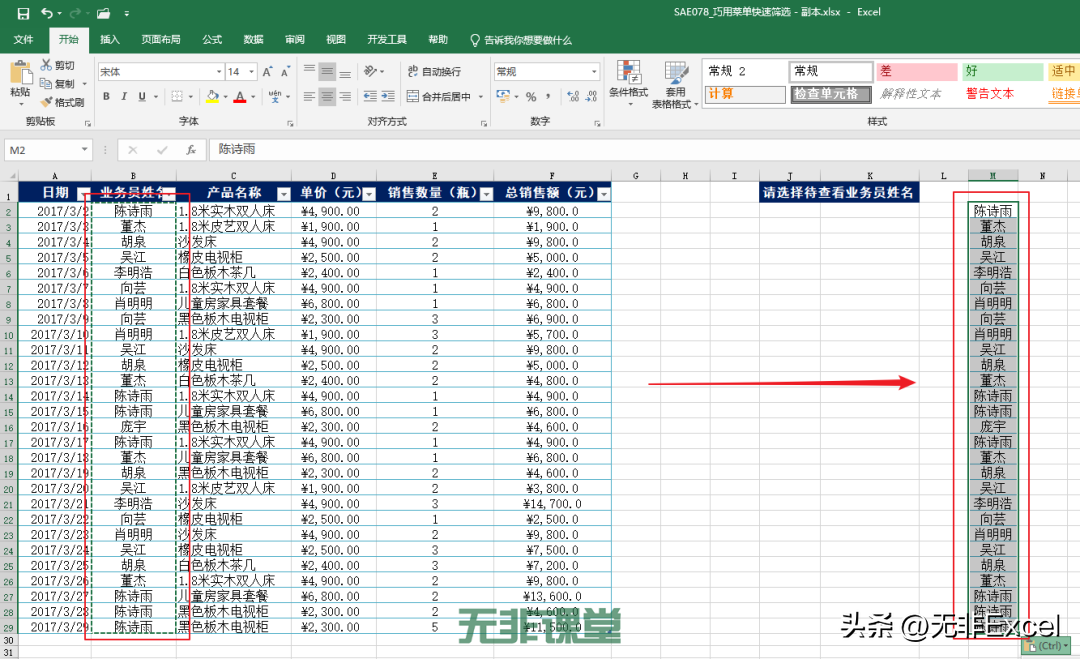Switch to the 开发工具 tab
1080x659 pixels.
click(x=387, y=40)
